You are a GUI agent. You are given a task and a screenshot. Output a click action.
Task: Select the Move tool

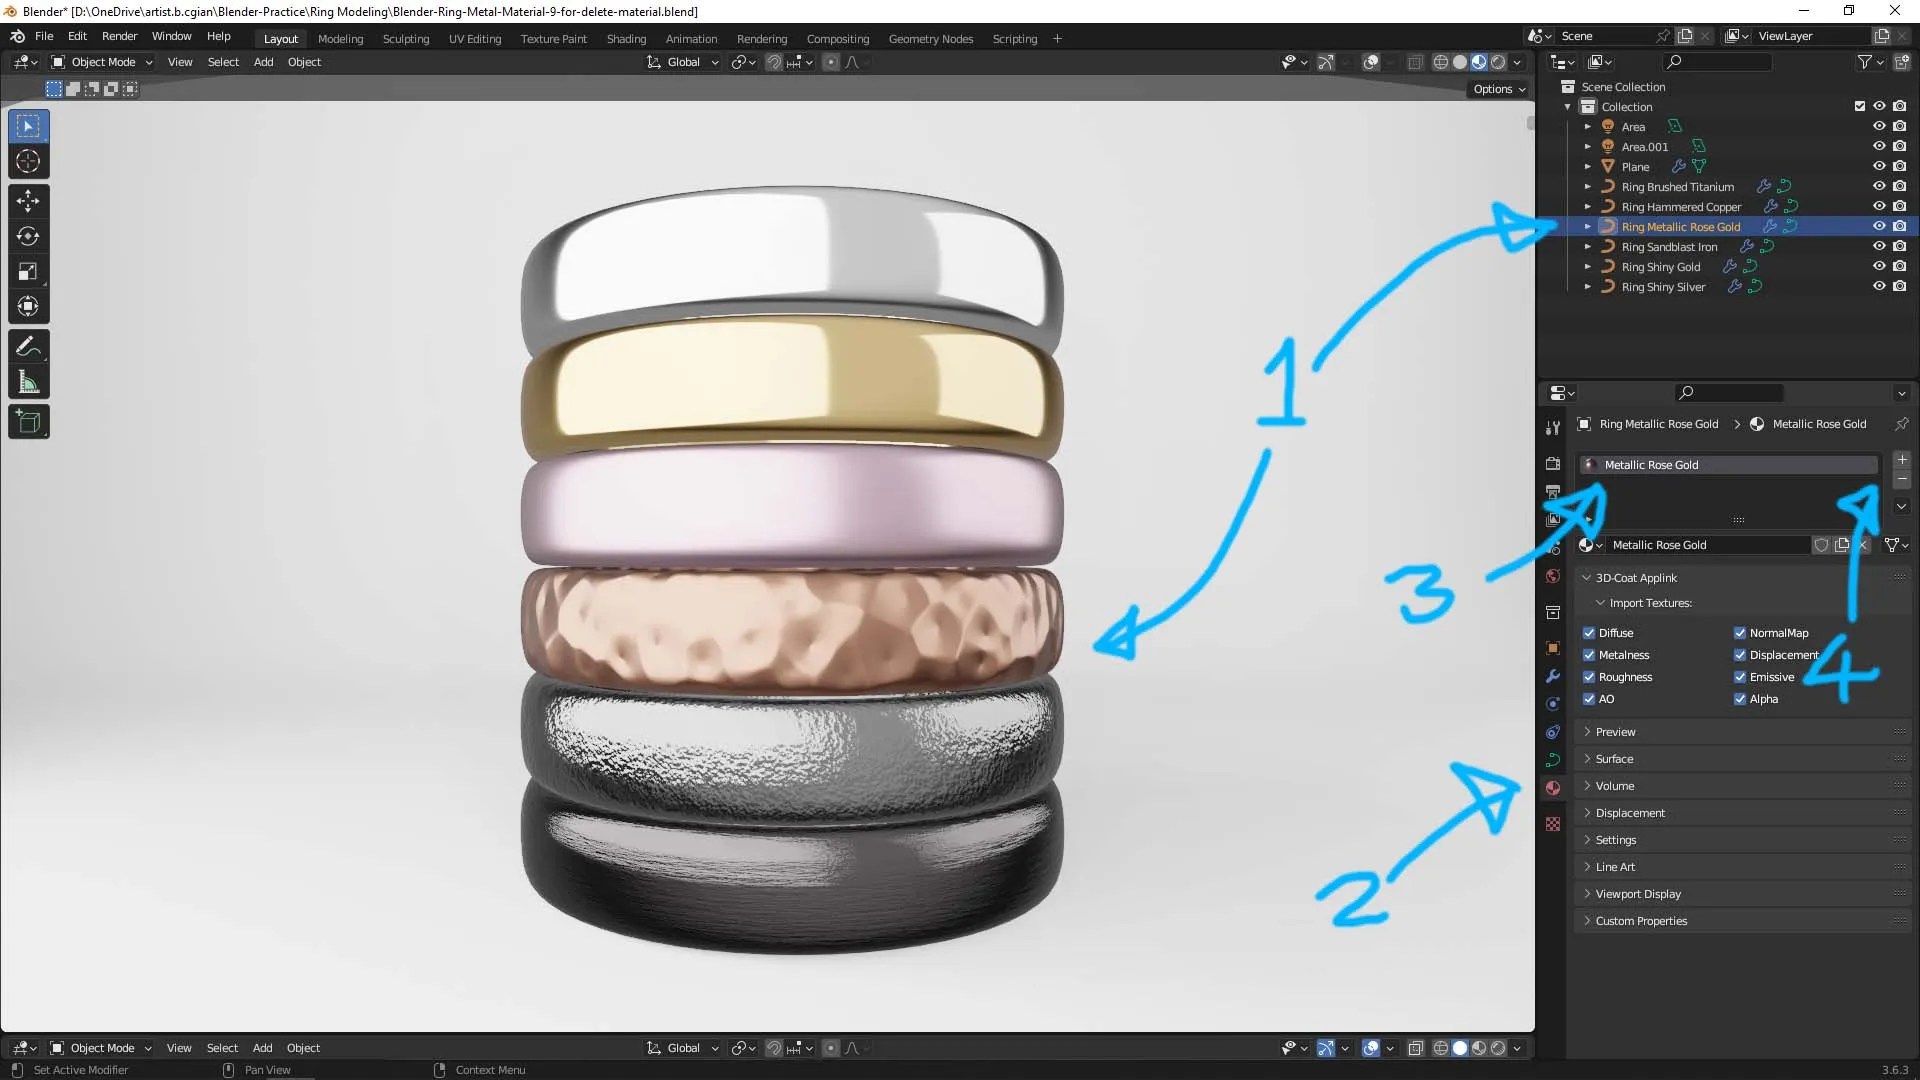click(27, 200)
